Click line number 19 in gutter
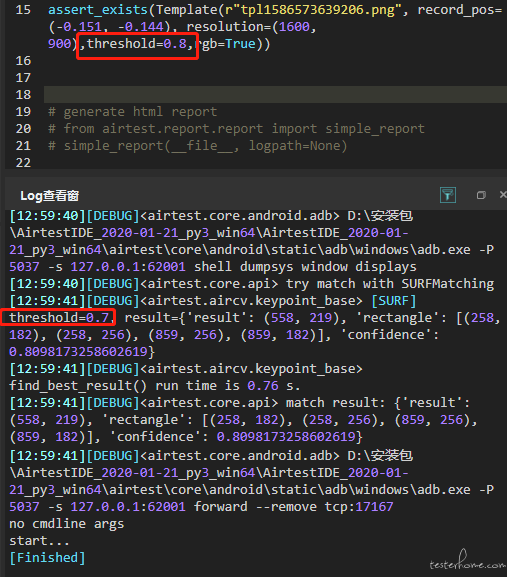 (23, 111)
